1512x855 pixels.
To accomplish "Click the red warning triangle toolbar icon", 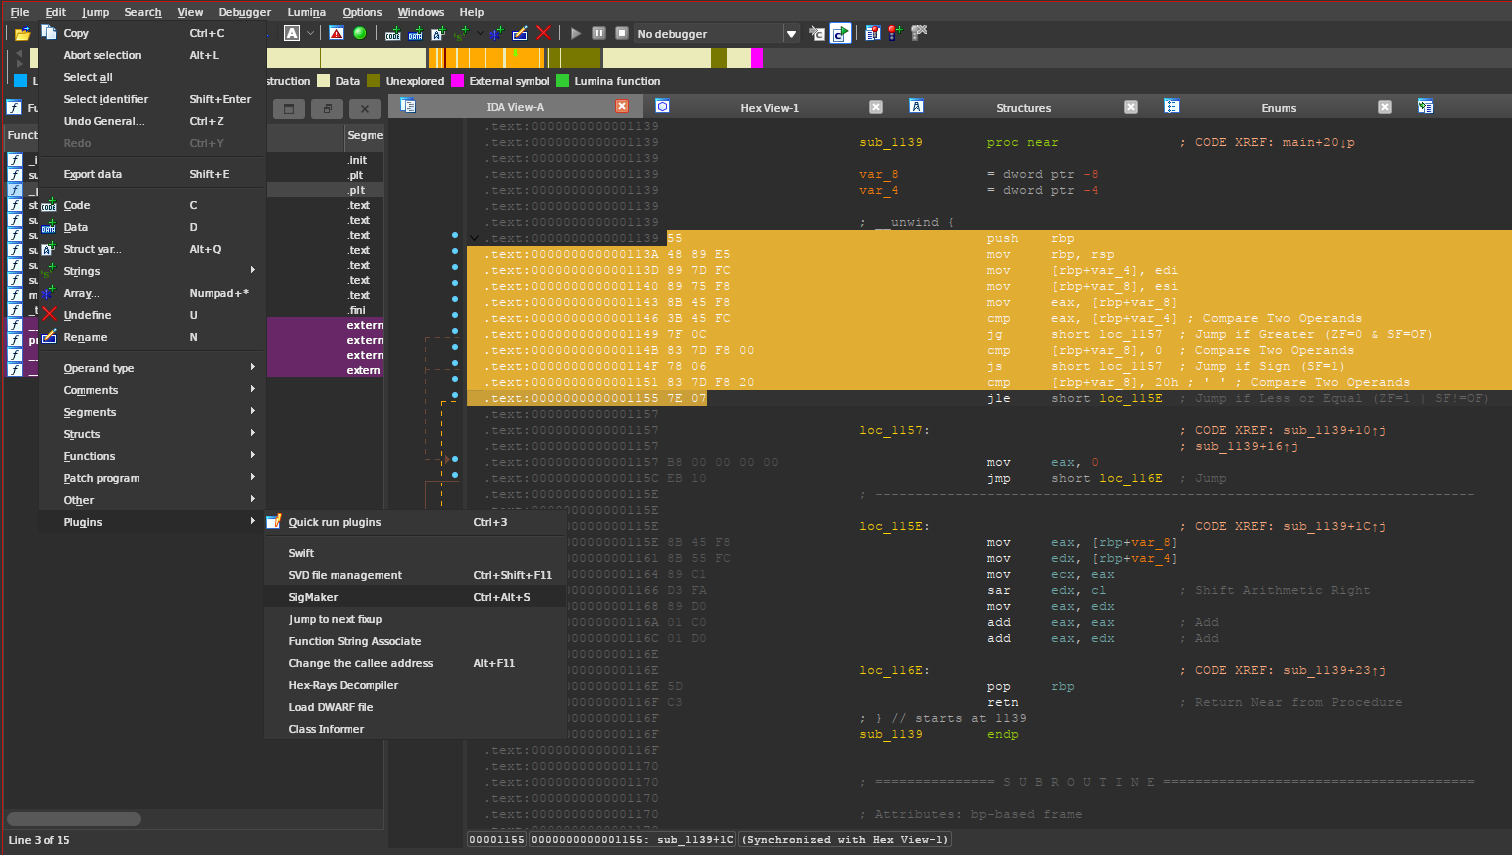I will [x=337, y=33].
